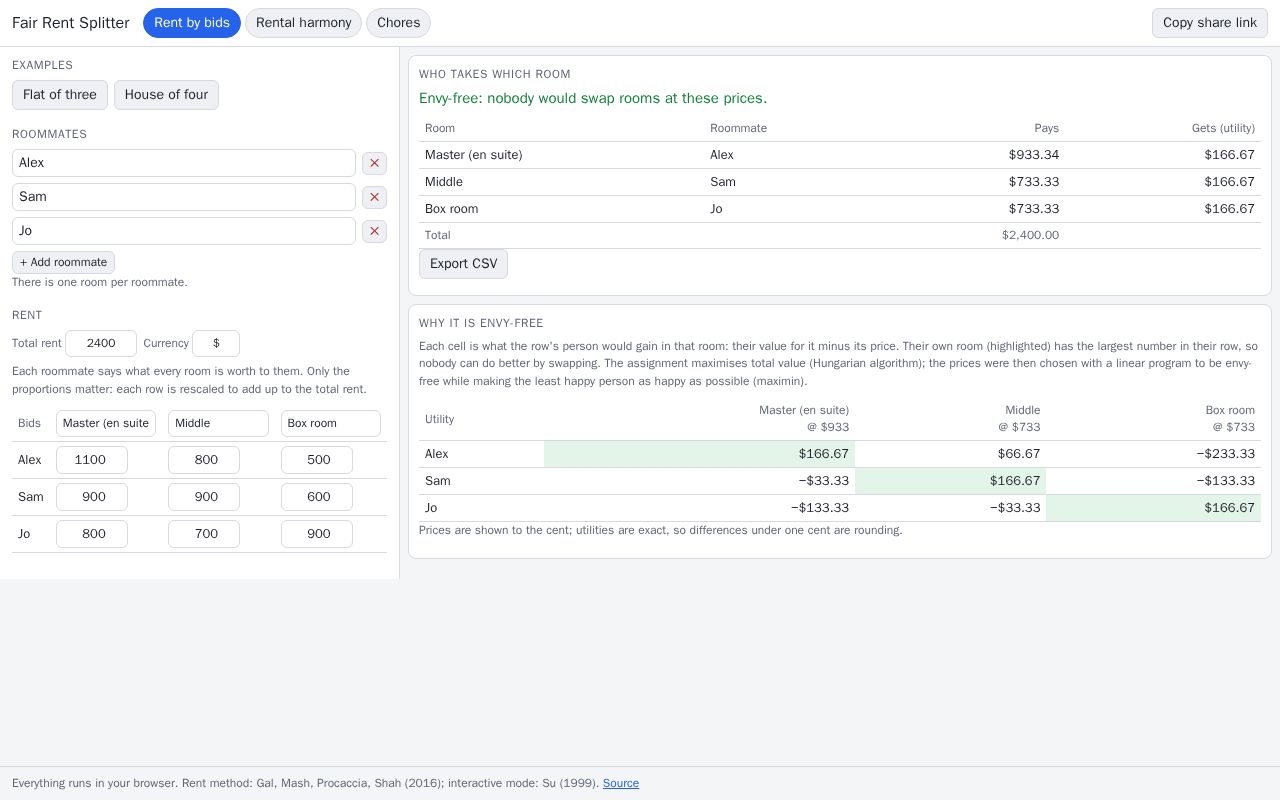Edit the Jo roommate name field

pyautogui.click(x=184, y=231)
